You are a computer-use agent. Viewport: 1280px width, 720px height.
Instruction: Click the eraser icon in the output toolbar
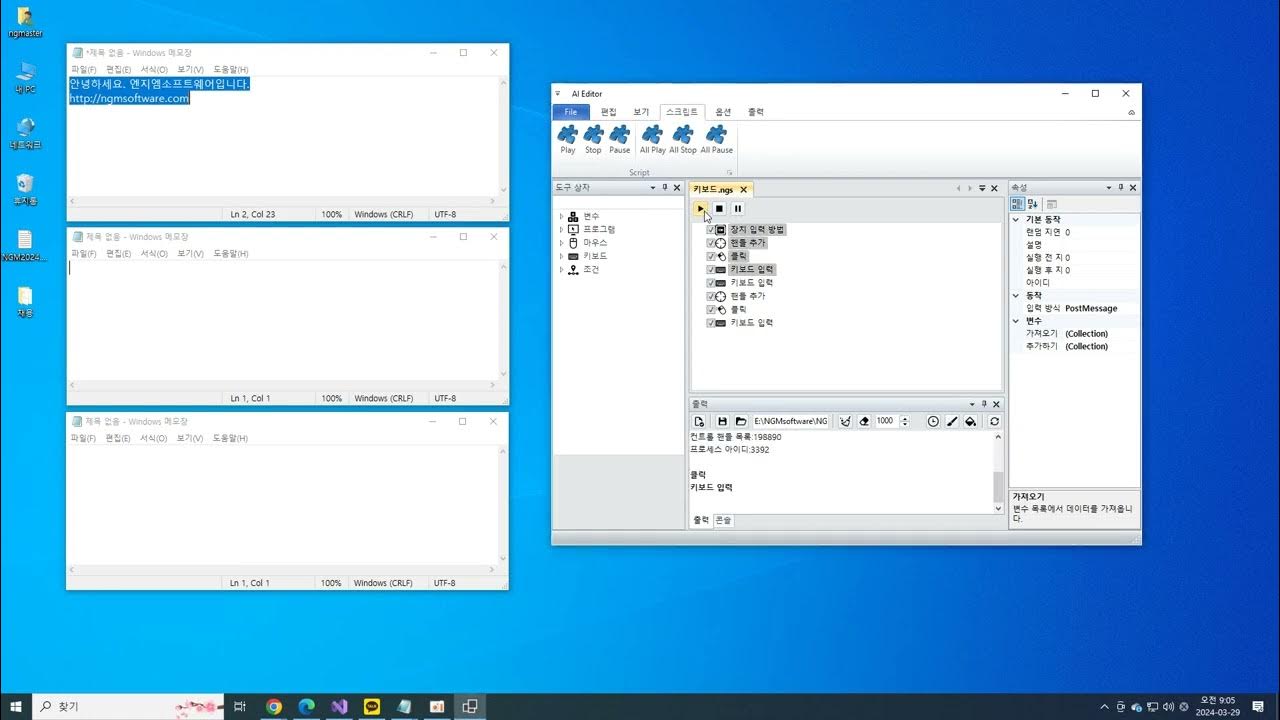point(865,421)
